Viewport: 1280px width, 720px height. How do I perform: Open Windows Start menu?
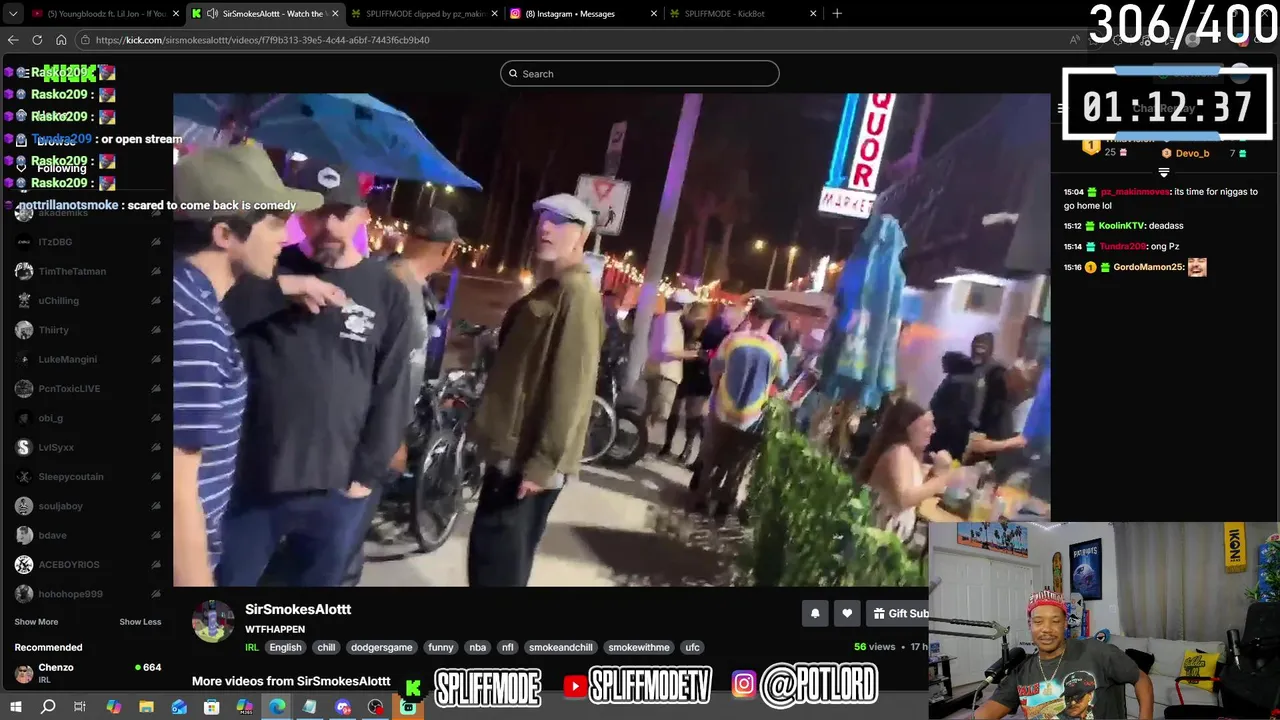pos(17,707)
